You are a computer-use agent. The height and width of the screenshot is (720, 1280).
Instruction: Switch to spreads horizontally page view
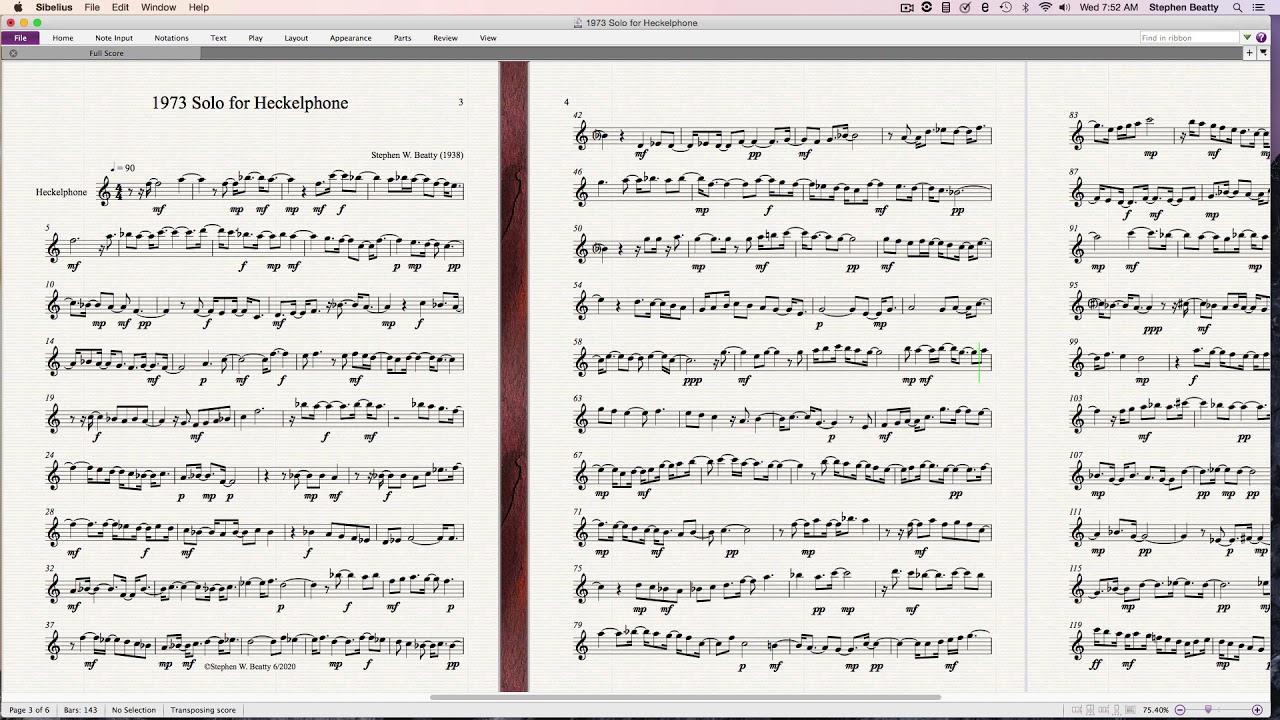pos(1077,710)
